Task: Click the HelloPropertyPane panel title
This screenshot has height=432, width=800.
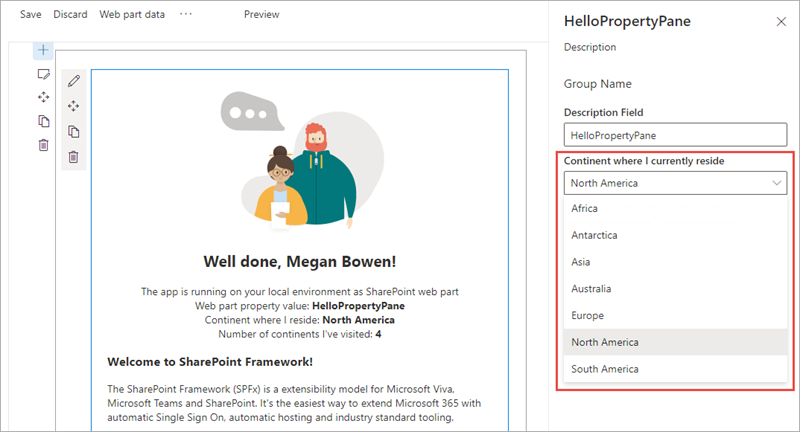Action: [627, 21]
